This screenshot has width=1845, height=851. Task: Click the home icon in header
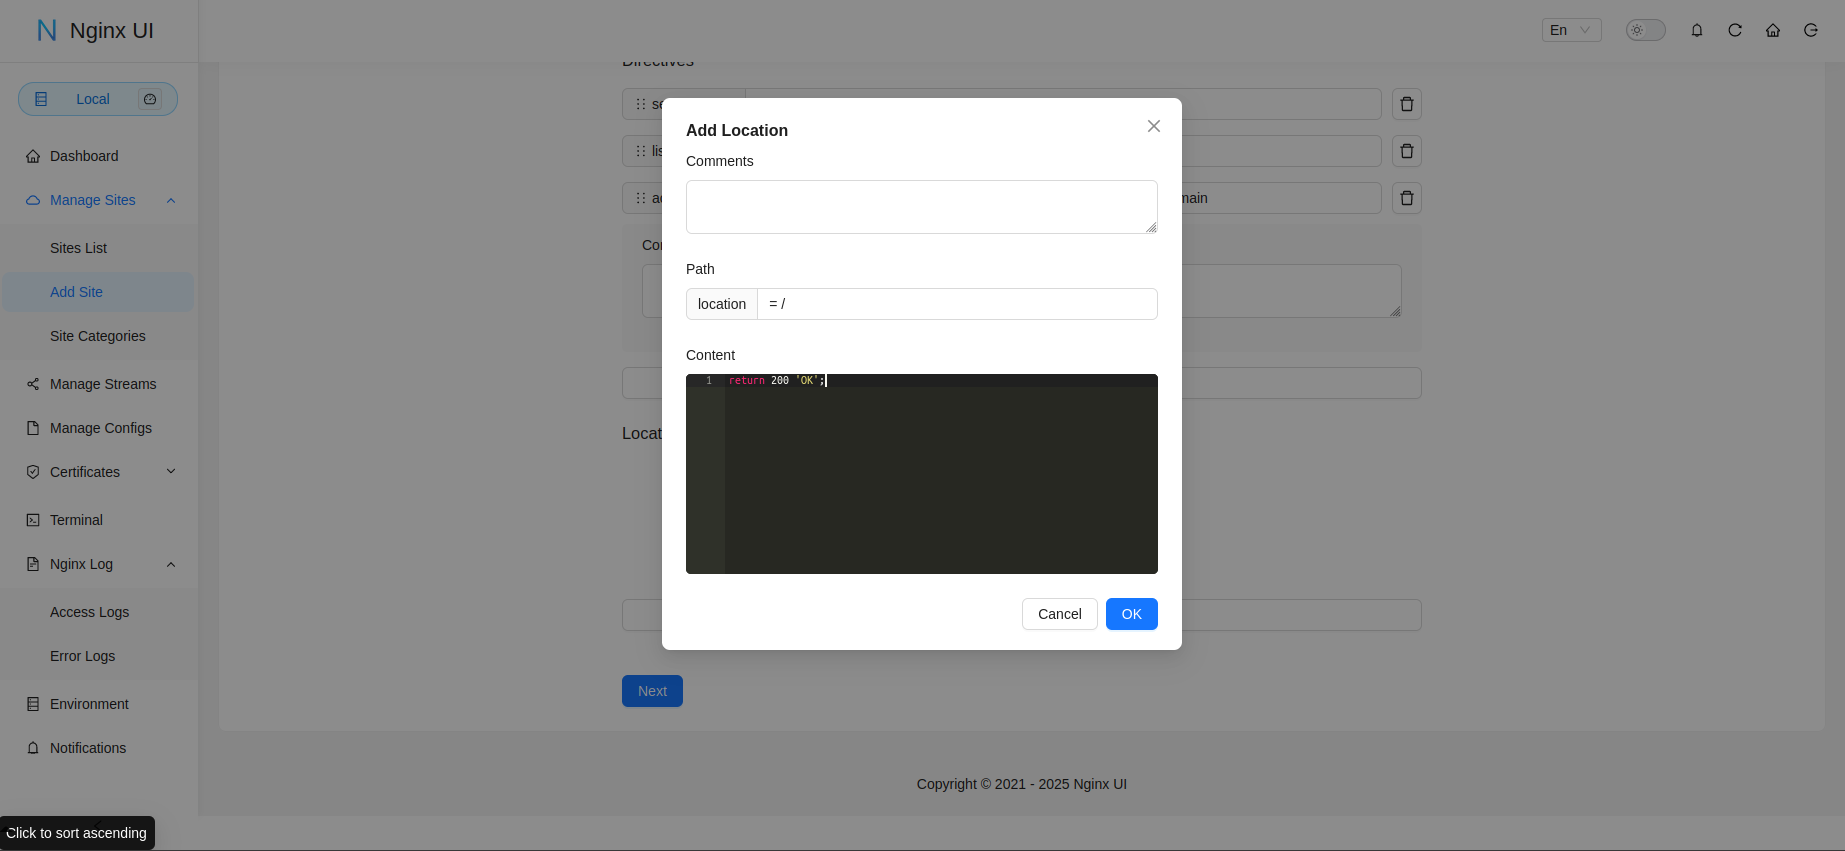(x=1773, y=30)
